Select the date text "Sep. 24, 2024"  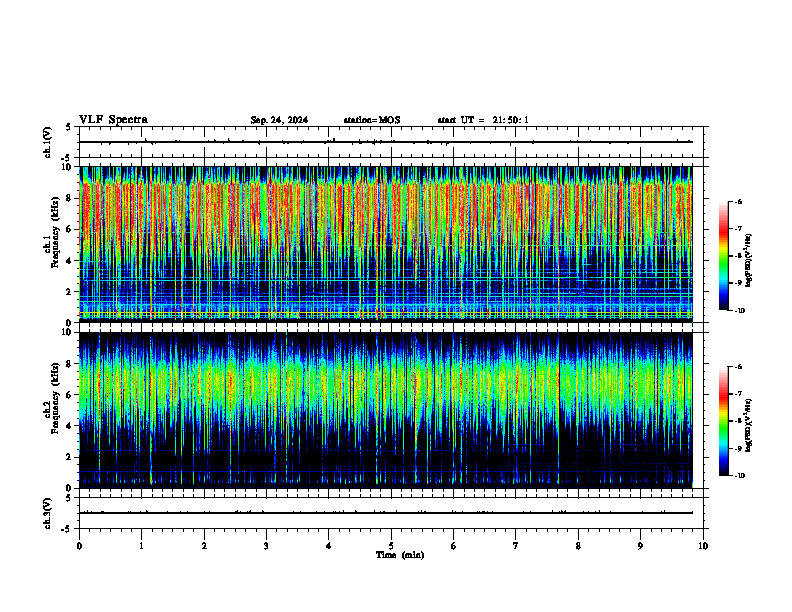point(279,120)
